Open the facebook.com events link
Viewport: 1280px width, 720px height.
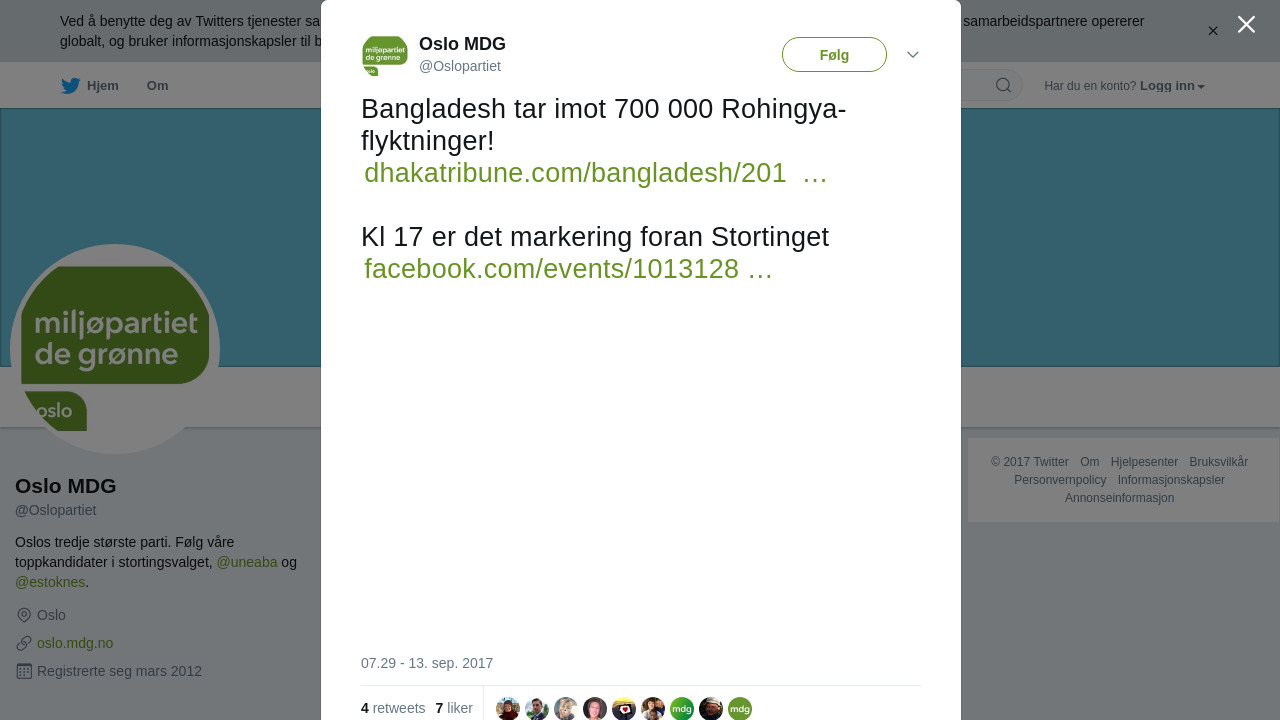point(568,269)
